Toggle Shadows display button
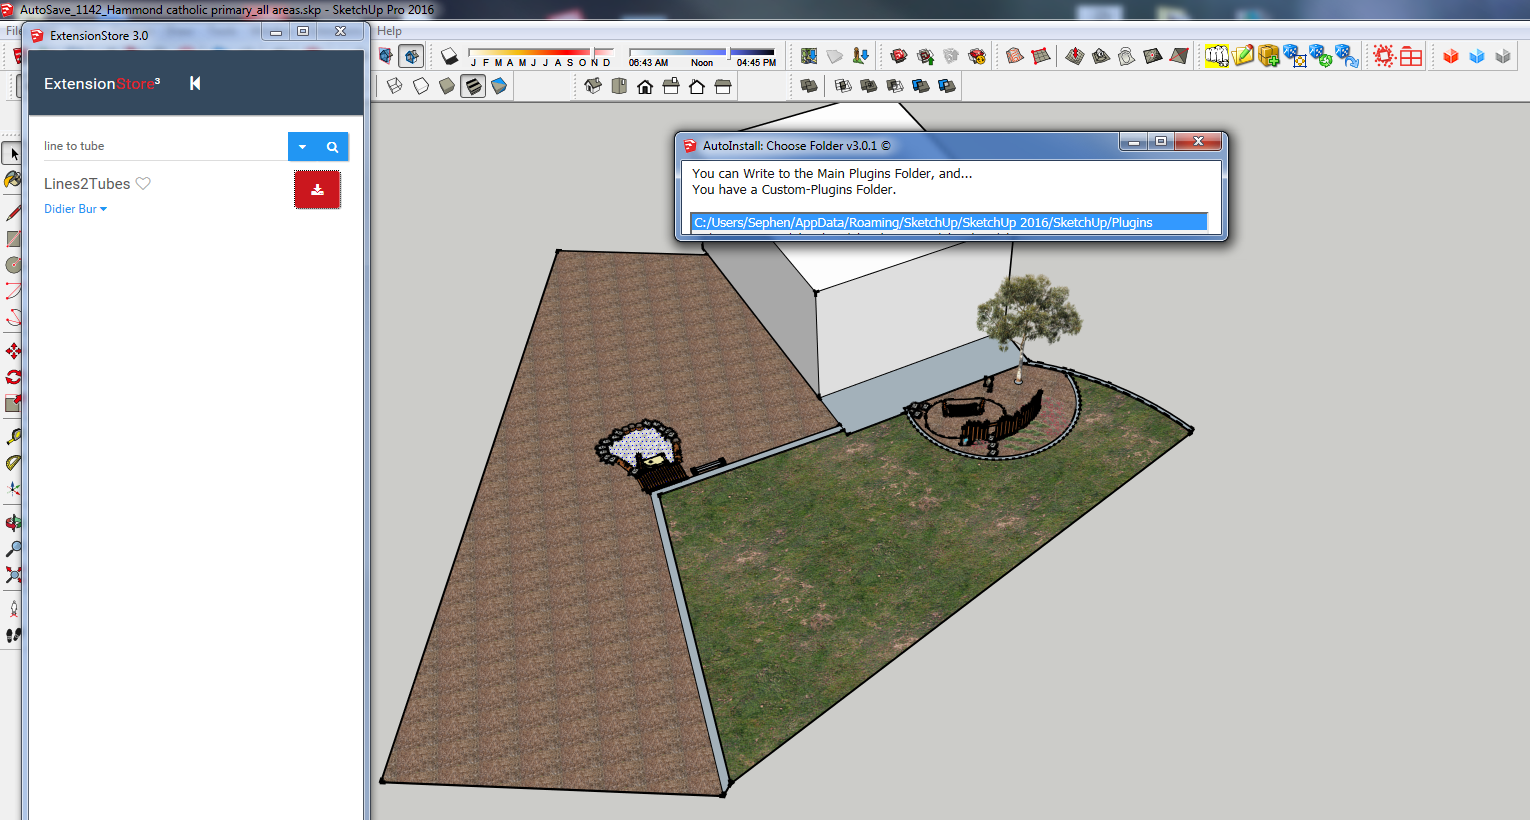 tap(450, 57)
